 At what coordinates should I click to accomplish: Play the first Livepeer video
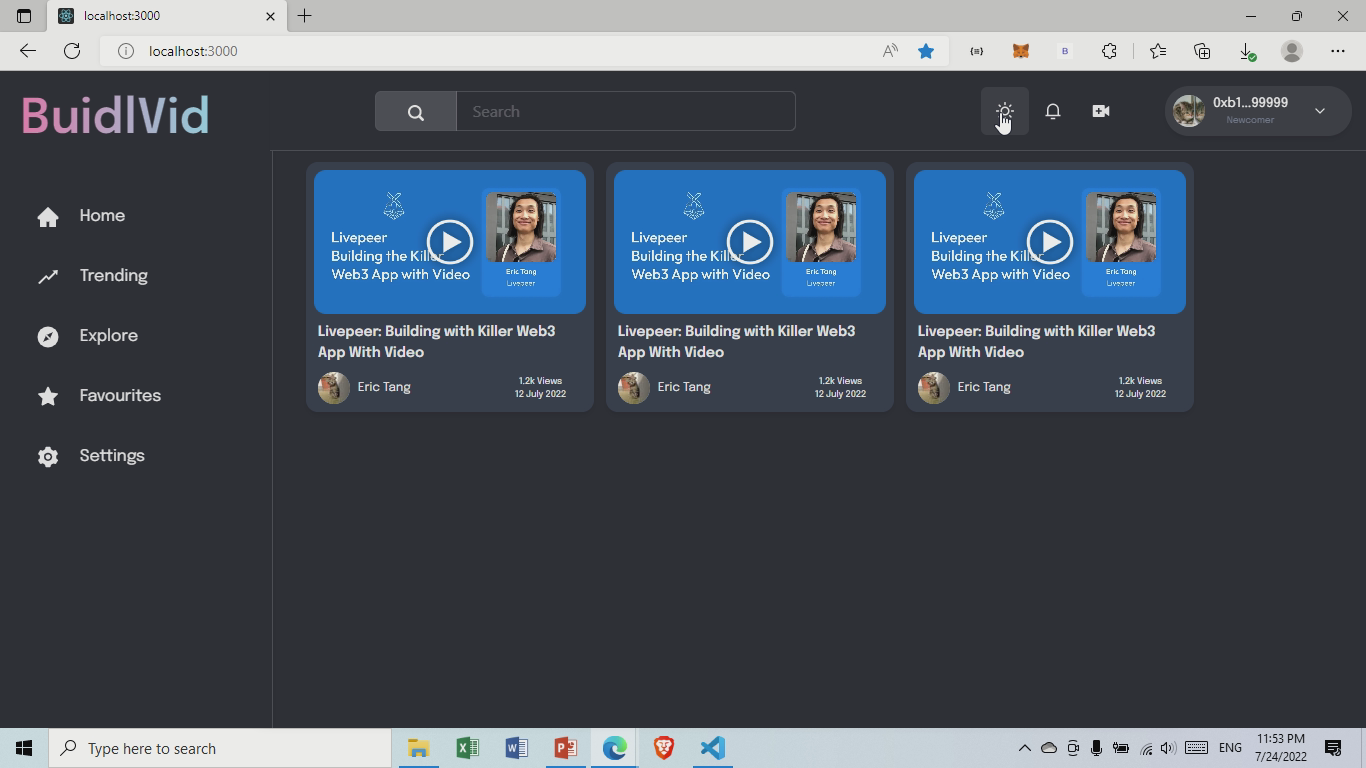point(450,242)
